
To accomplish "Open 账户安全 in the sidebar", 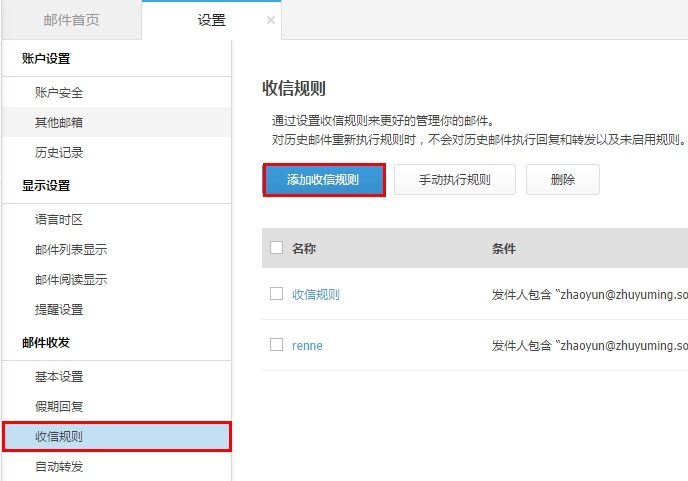I will [x=59, y=93].
